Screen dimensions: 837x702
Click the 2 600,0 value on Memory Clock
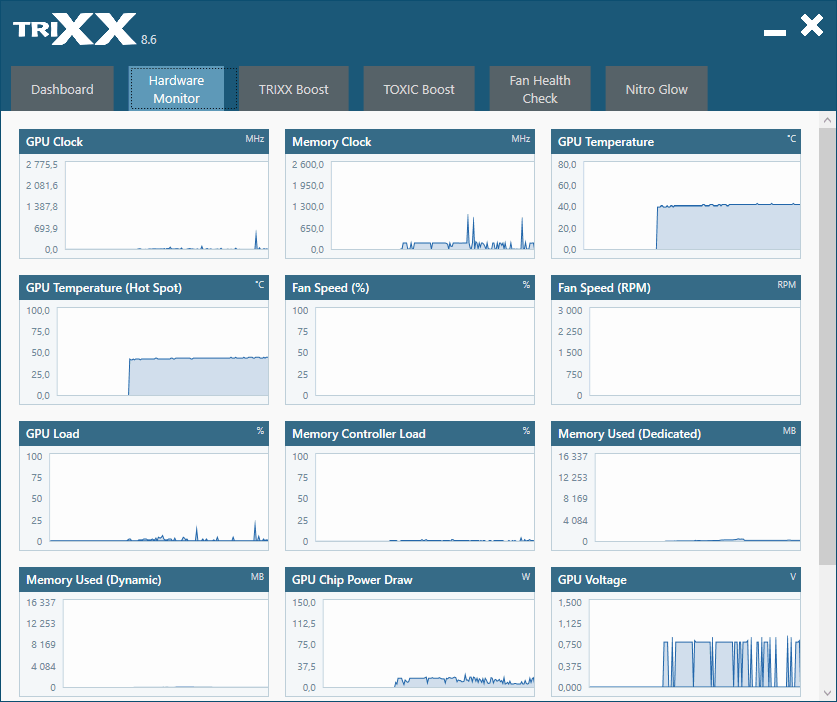[x=307, y=164]
